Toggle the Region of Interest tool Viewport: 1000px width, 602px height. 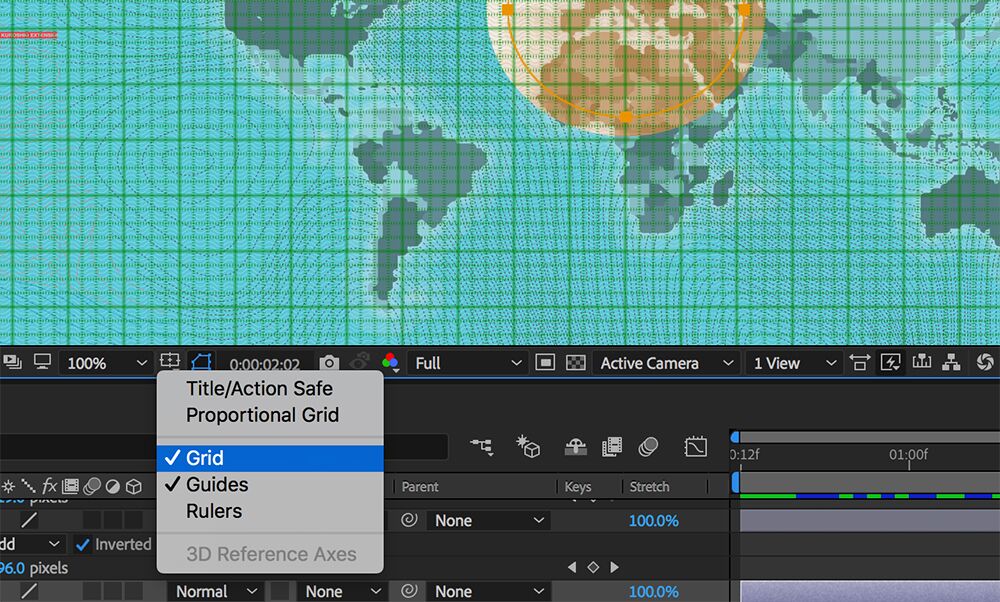point(545,363)
